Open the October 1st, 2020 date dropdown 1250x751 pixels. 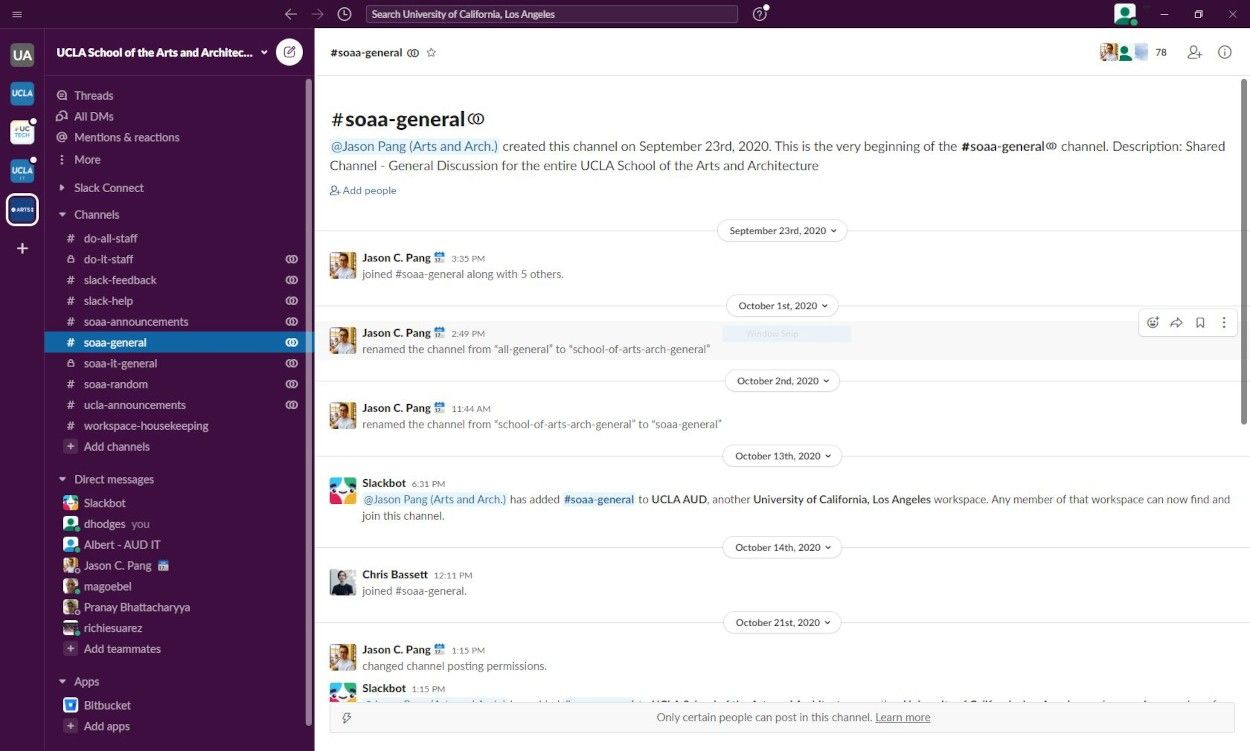coord(782,305)
